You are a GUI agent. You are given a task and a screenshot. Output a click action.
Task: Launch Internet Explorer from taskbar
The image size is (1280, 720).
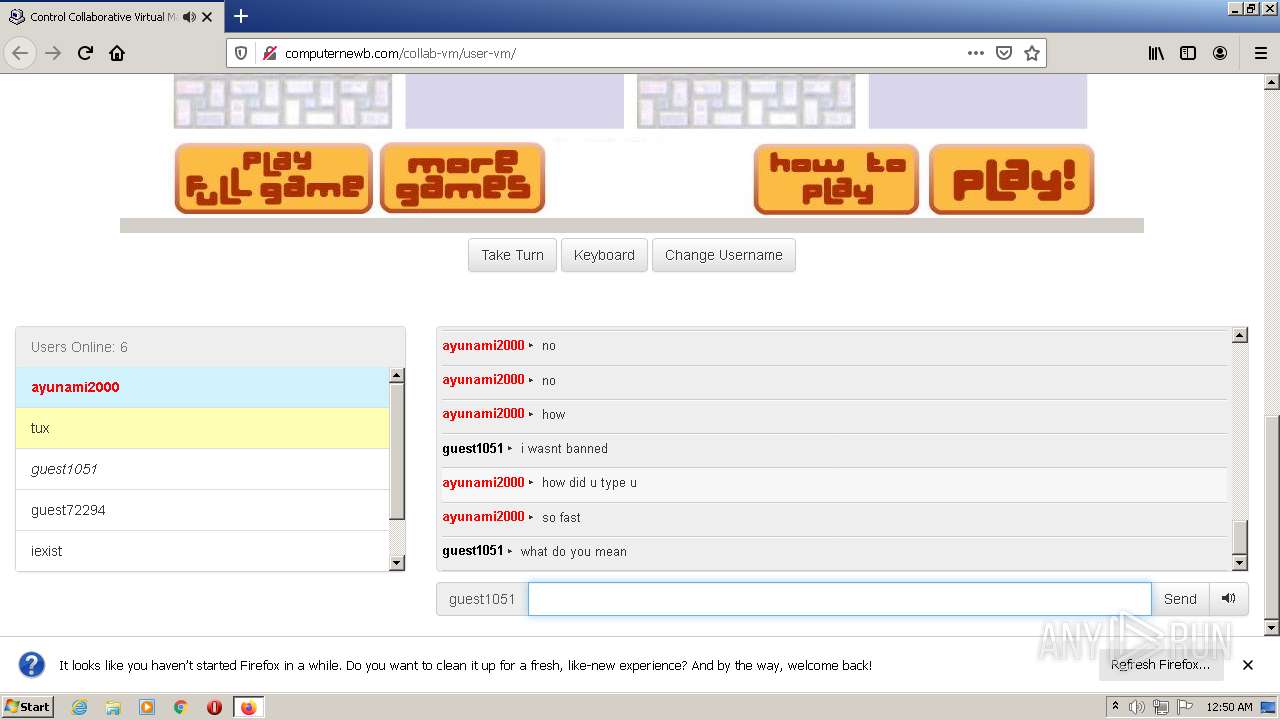pyautogui.click(x=79, y=707)
